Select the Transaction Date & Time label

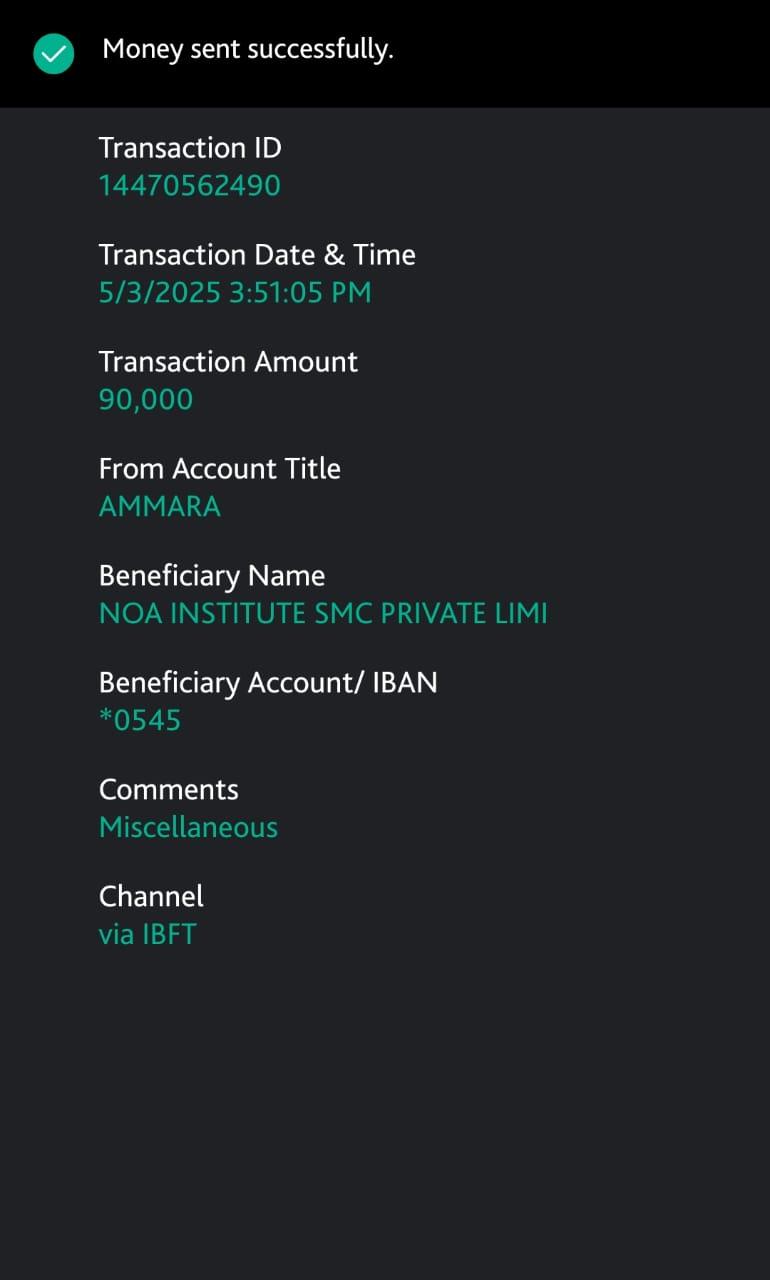[257, 255]
